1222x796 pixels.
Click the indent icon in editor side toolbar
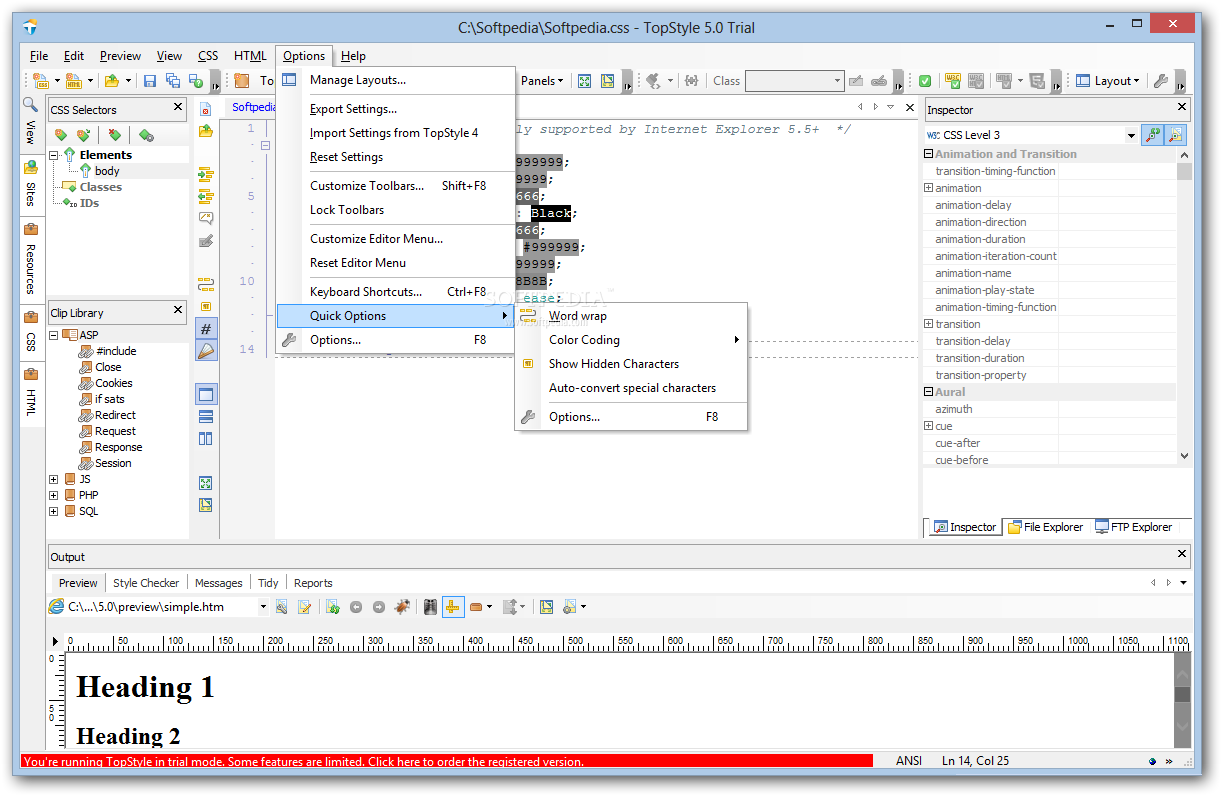pyautogui.click(x=206, y=174)
